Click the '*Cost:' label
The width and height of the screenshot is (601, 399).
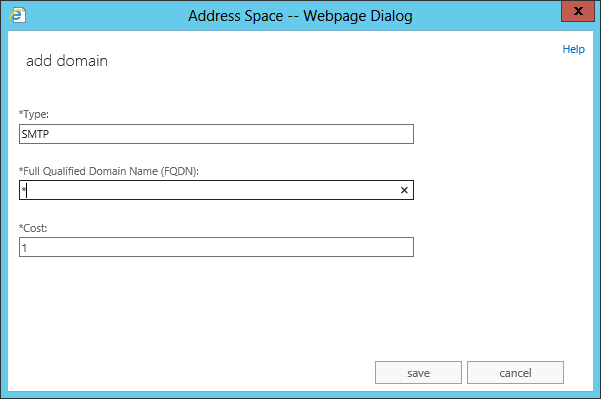point(33,228)
